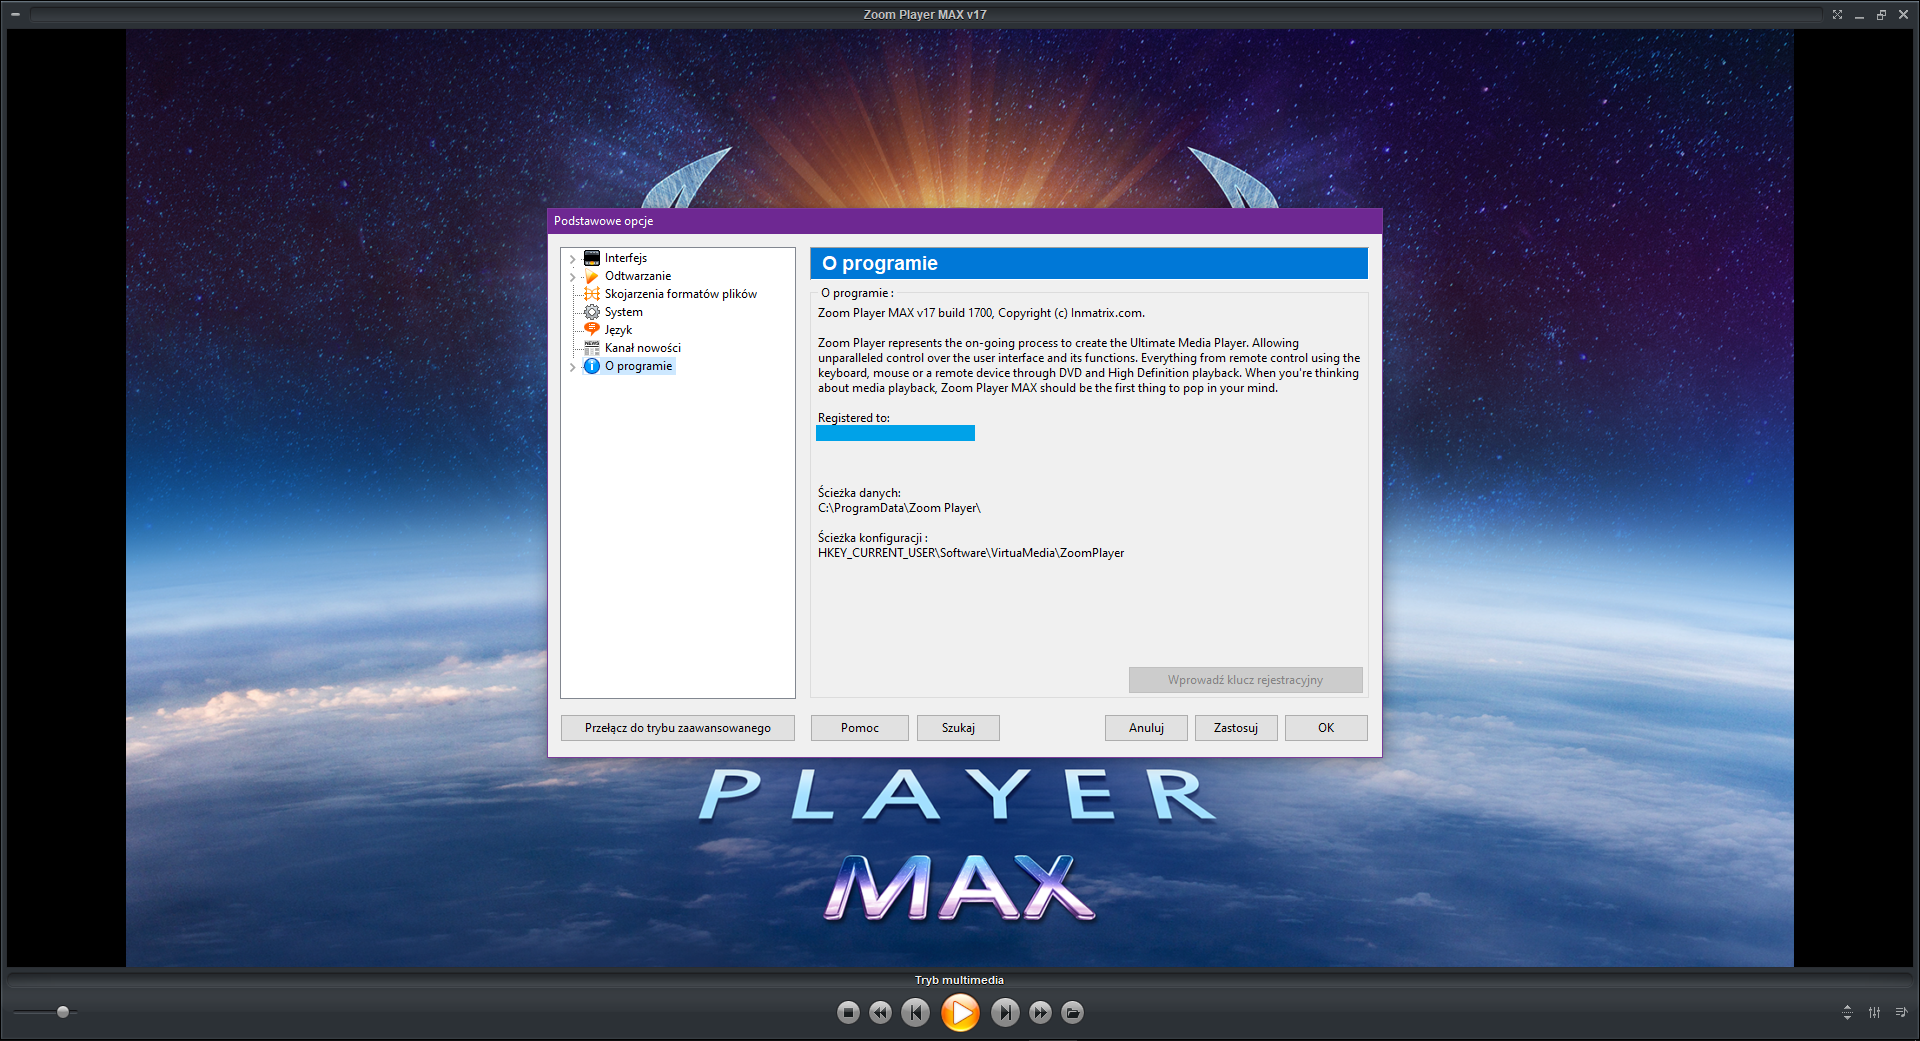This screenshot has height=1041, width=1920.
Task: Click the System gear icon
Action: [x=592, y=312]
